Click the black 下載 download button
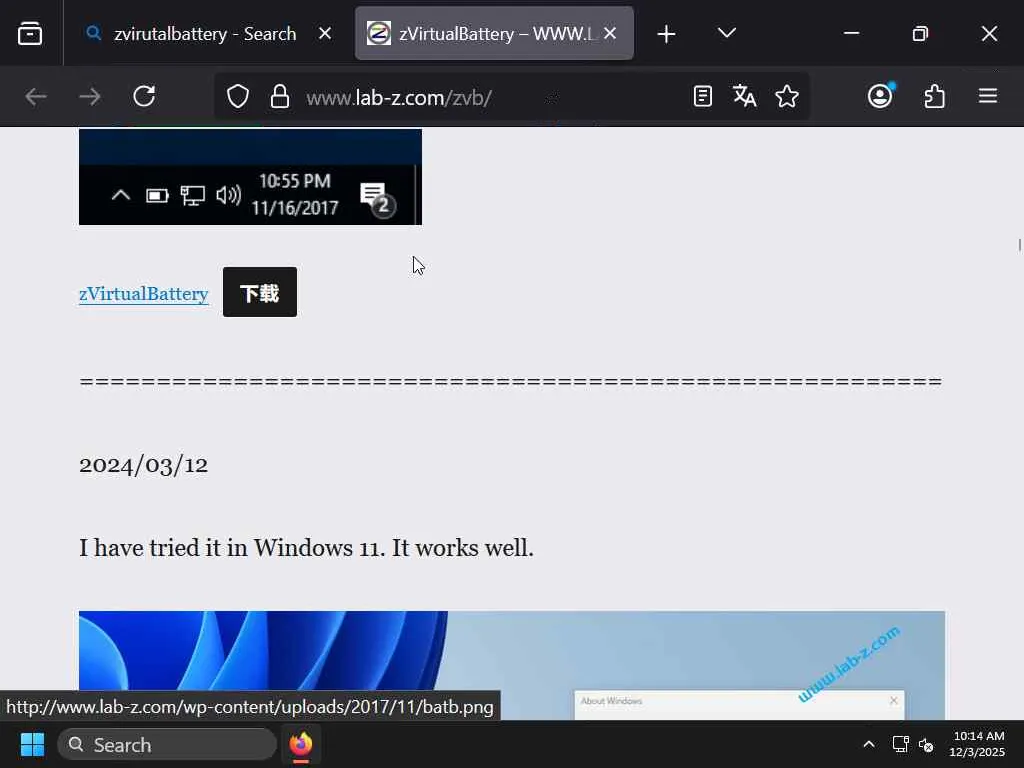Image resolution: width=1024 pixels, height=768 pixels. [260, 292]
